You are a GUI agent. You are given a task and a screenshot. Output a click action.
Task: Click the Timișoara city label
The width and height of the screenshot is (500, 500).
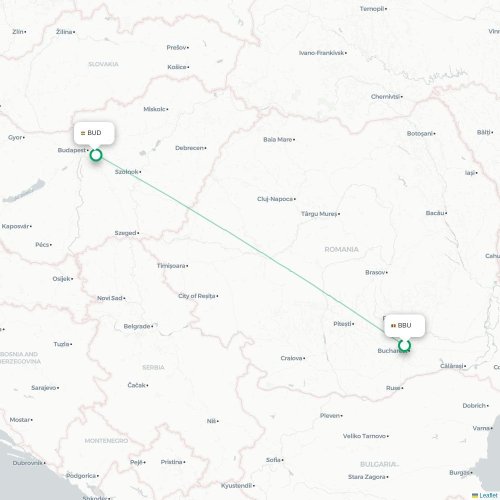click(171, 266)
